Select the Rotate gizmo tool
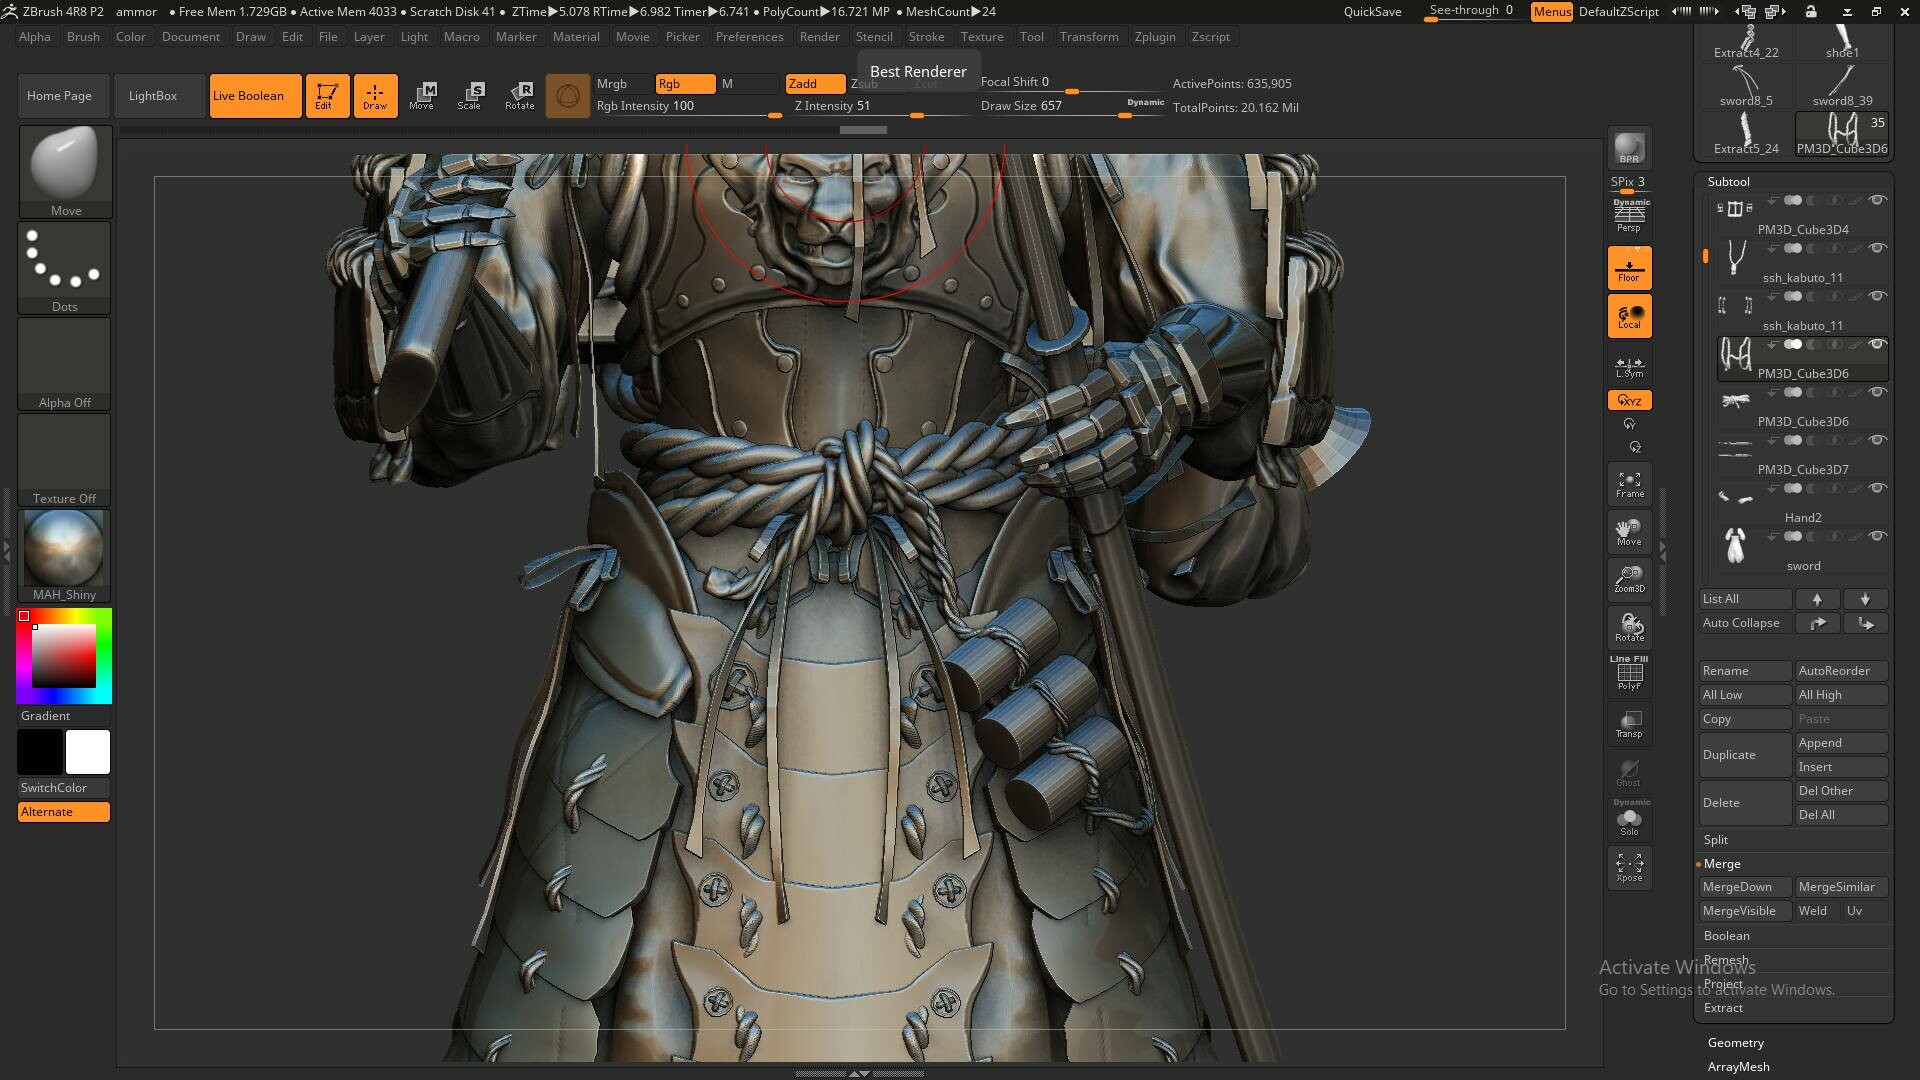The height and width of the screenshot is (1080, 1920). click(519, 96)
